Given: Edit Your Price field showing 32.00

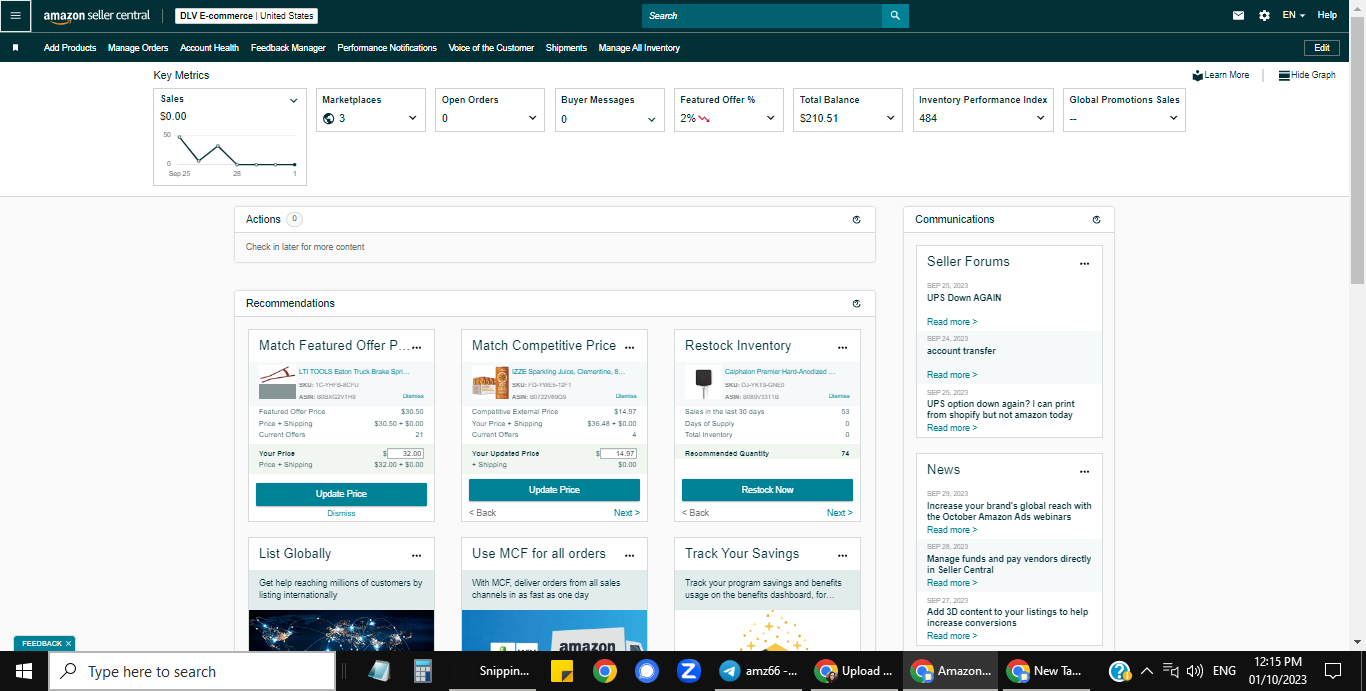Looking at the screenshot, I should point(405,453).
